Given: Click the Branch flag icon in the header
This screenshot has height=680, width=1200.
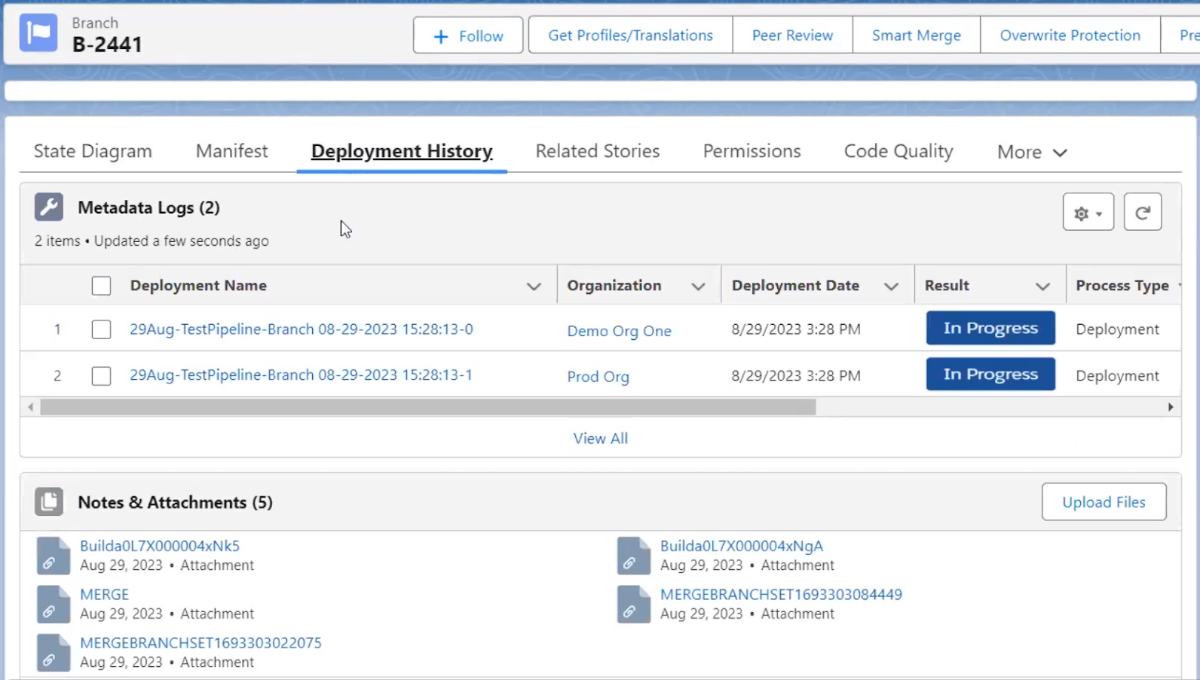Looking at the screenshot, I should (38, 33).
